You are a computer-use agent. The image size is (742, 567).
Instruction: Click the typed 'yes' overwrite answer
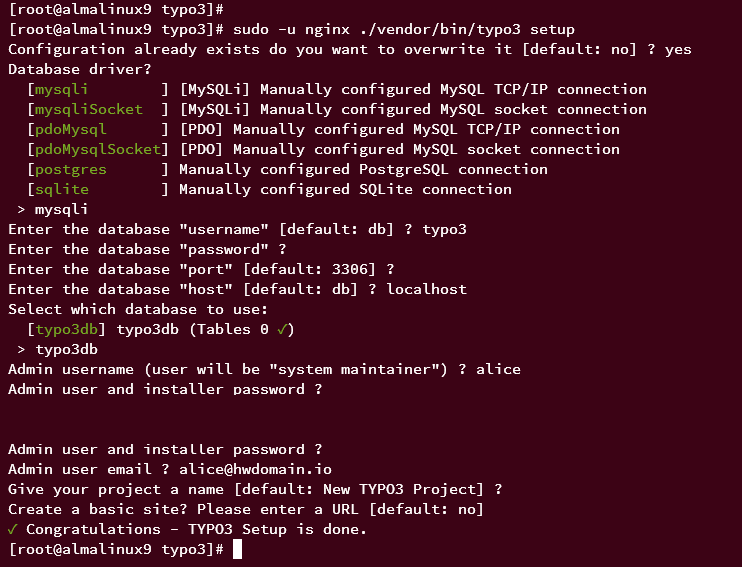(x=678, y=49)
